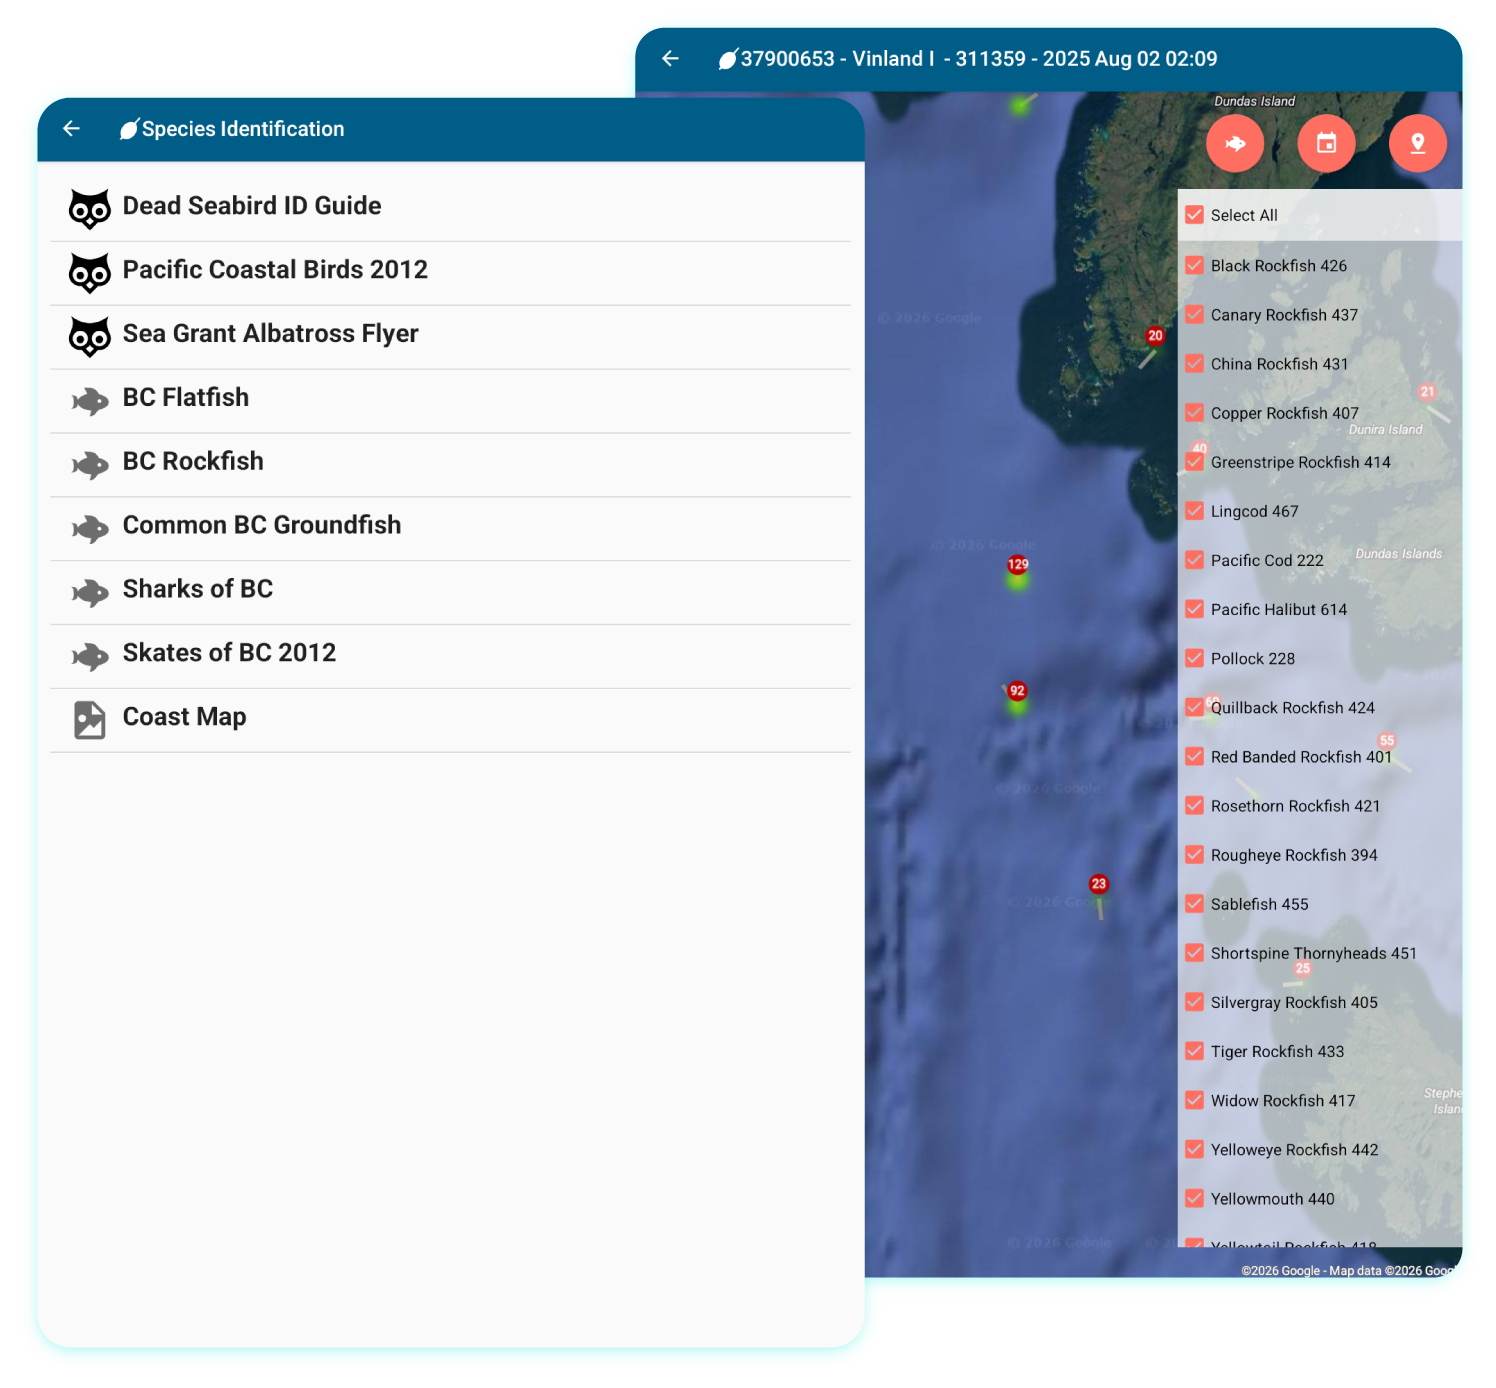1496x1388 pixels.
Task: Toggle the Black Rockfish 426 checkbox
Action: tap(1194, 266)
